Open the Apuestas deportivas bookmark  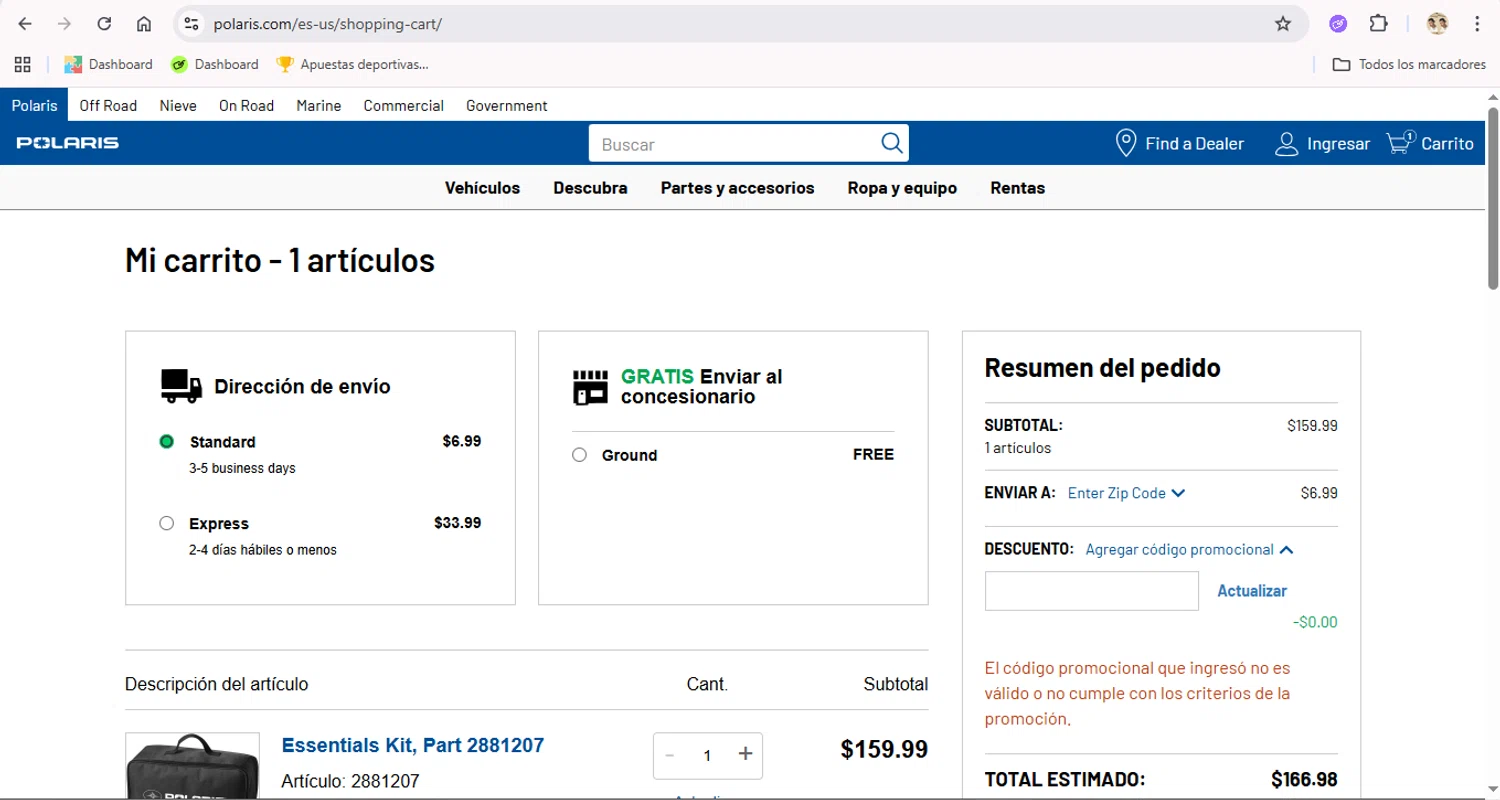point(352,64)
